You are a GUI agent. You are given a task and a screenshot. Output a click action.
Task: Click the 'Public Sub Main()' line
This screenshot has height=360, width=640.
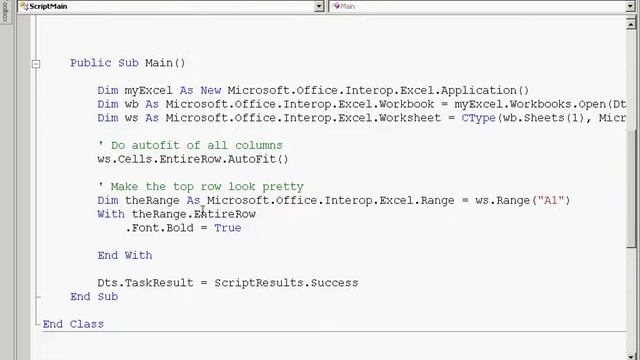(128, 63)
